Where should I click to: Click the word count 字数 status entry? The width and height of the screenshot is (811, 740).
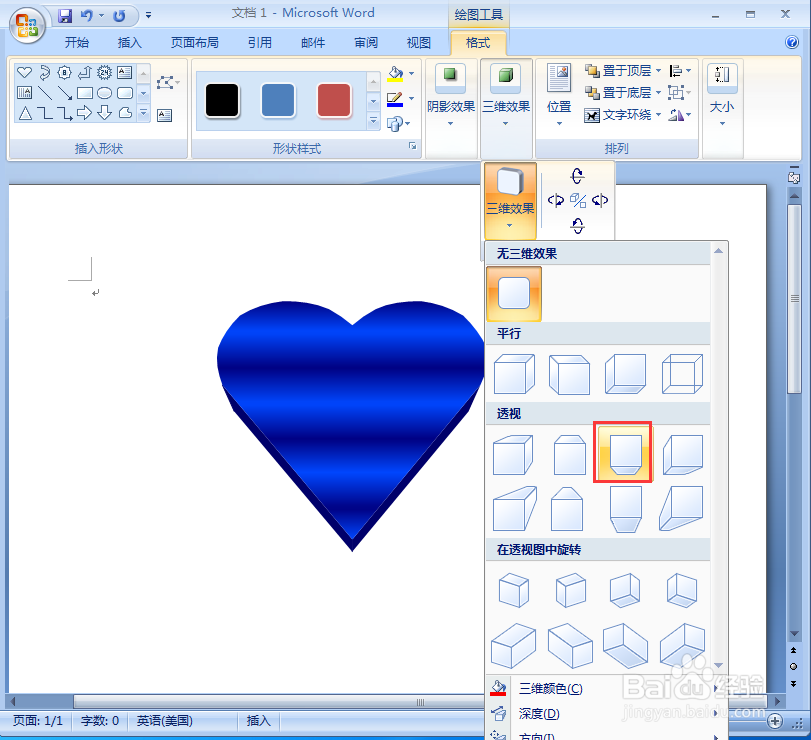[x=100, y=721]
